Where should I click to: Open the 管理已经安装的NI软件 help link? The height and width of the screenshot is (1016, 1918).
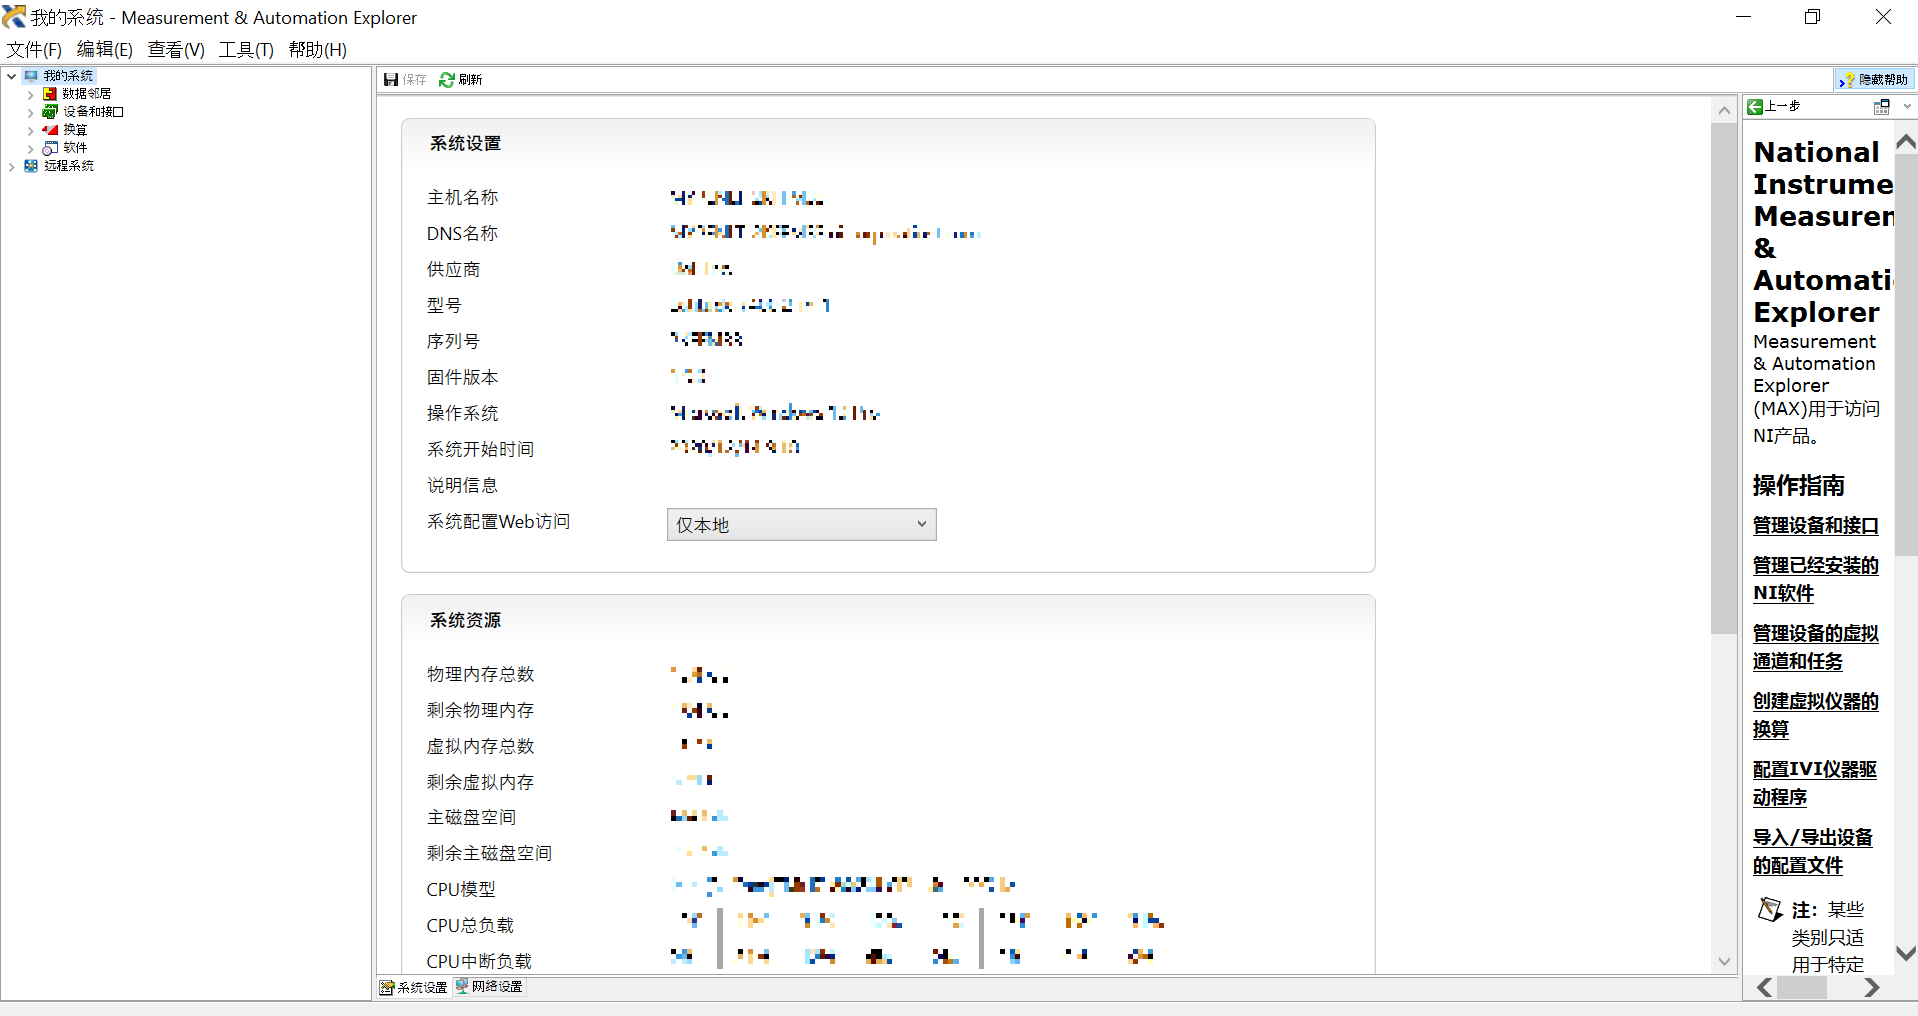(x=1816, y=580)
